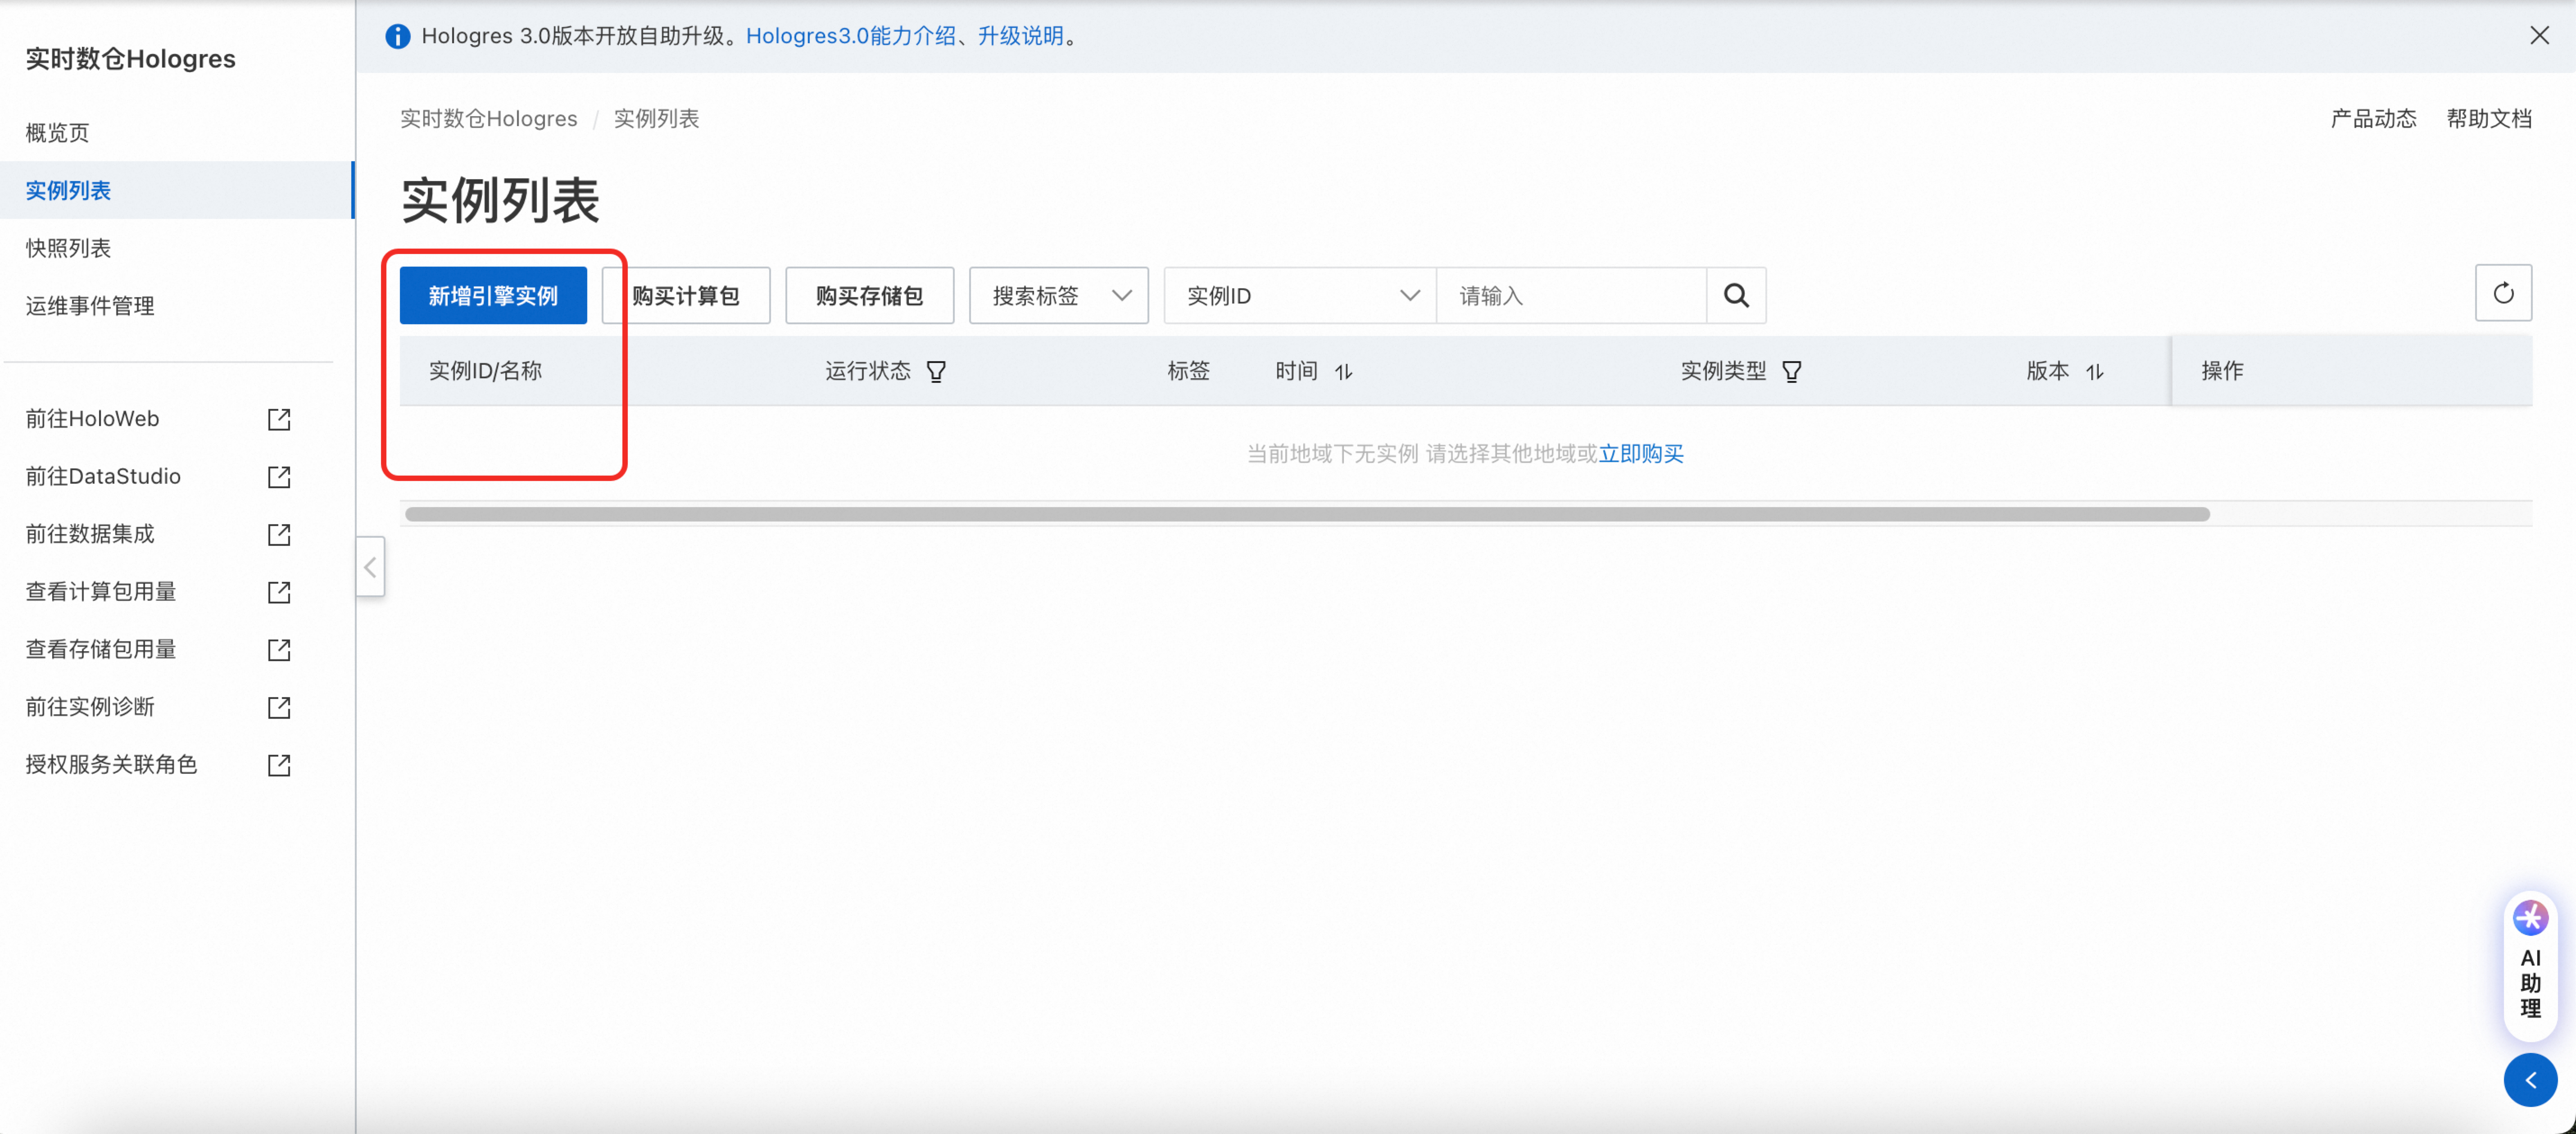Screen dimensions: 2576x1134
Task: Click external link icon beside 查看存储包用量
Action: [x=279, y=650]
